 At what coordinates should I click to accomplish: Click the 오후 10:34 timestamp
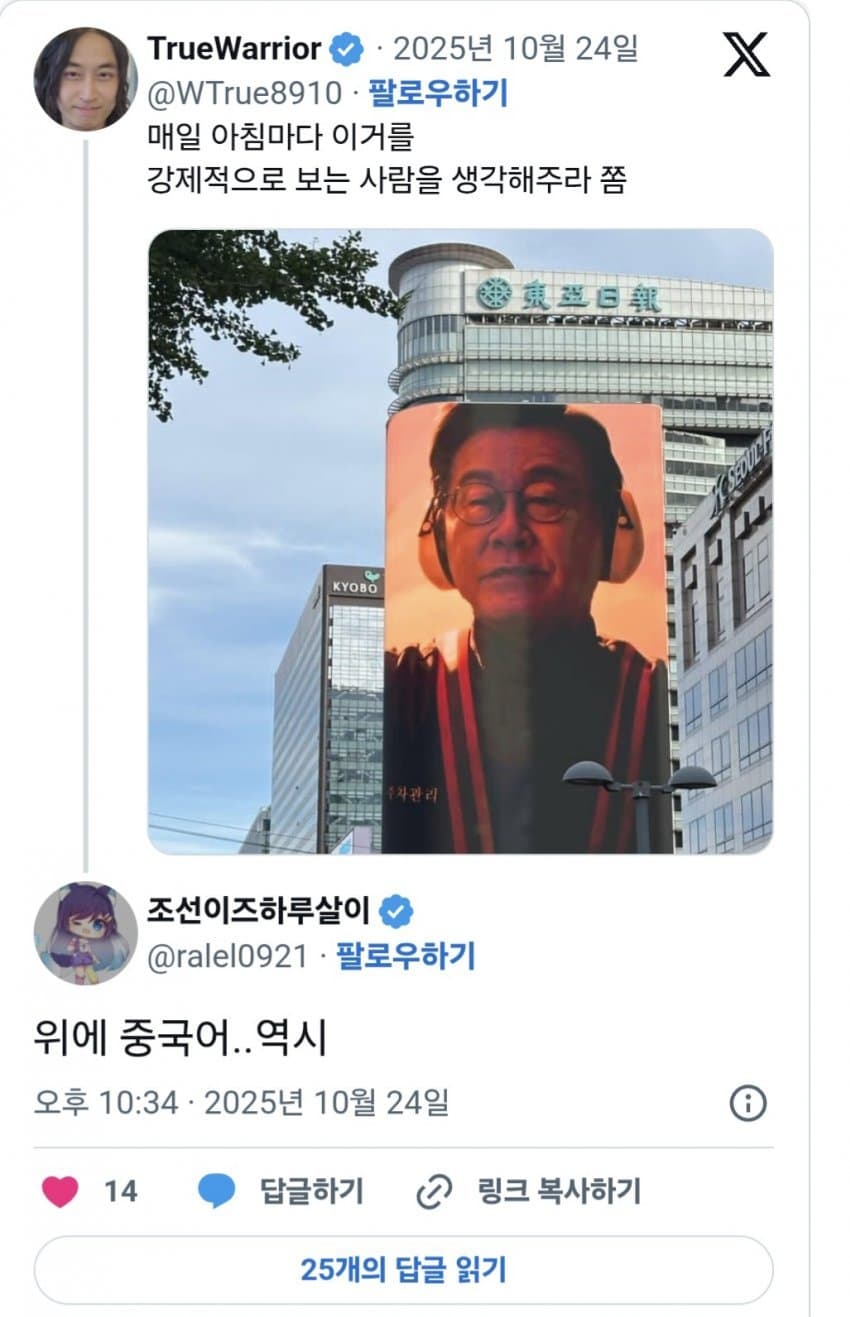click(106, 1103)
